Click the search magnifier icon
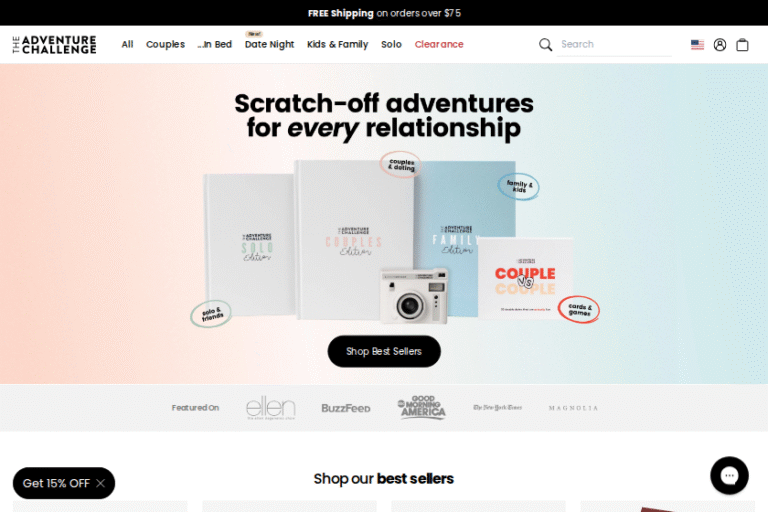The image size is (768, 512). 545,45
